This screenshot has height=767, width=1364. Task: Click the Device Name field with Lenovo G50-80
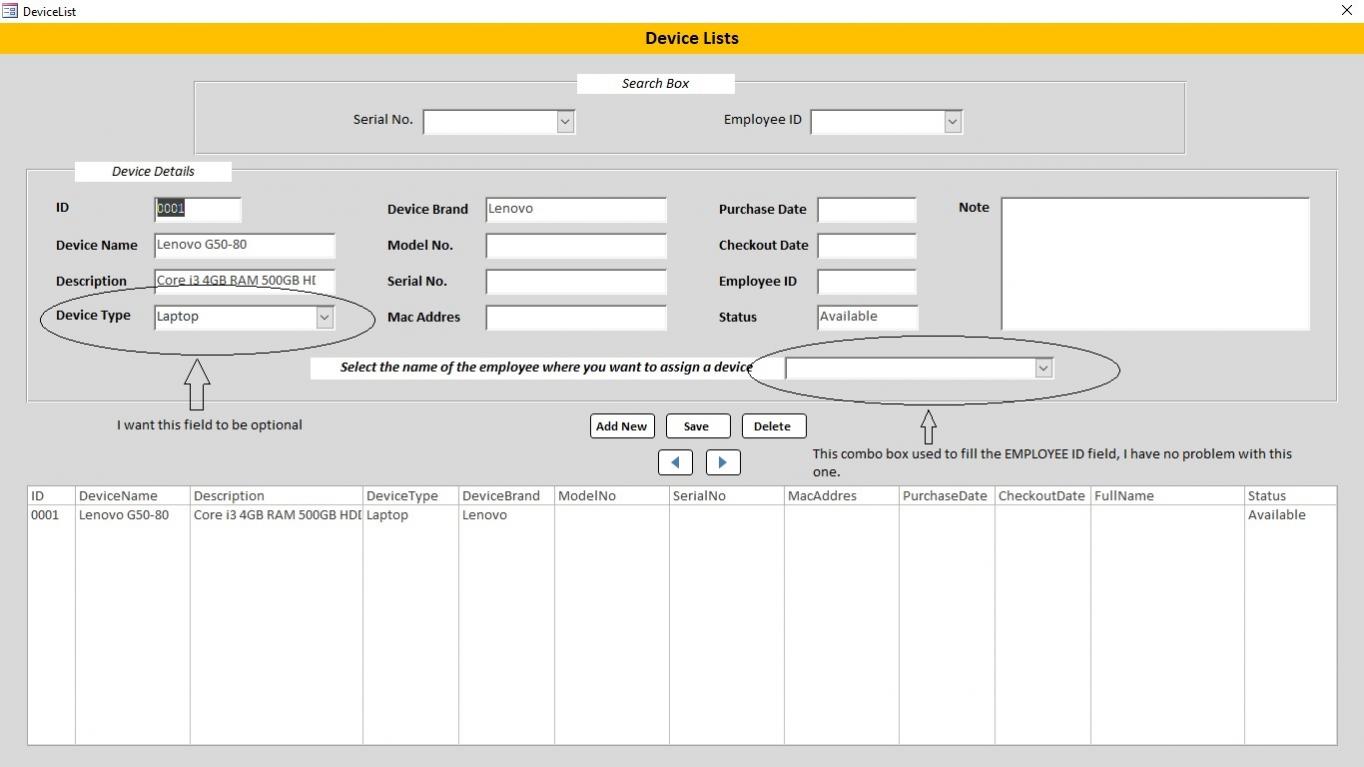click(x=245, y=245)
